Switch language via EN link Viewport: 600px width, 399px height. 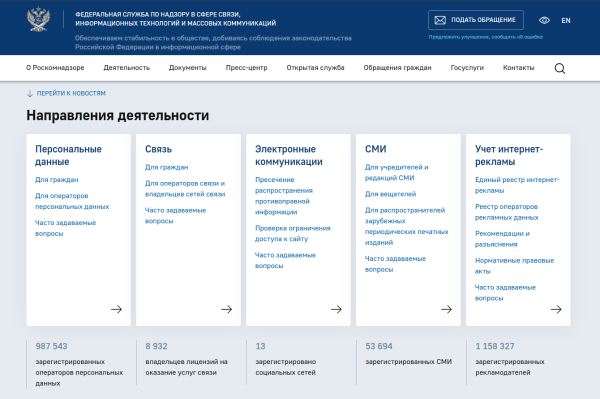(x=566, y=21)
